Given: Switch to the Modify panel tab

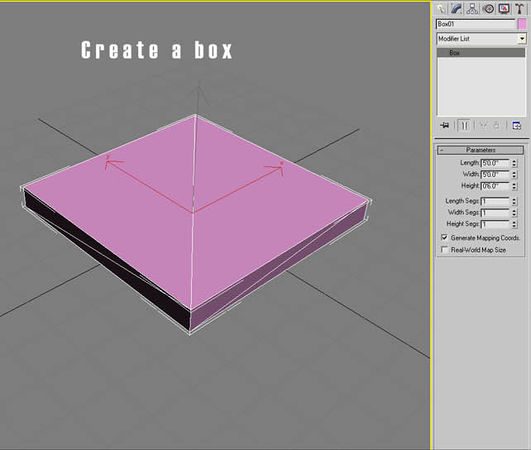Looking at the screenshot, I should (456, 8).
